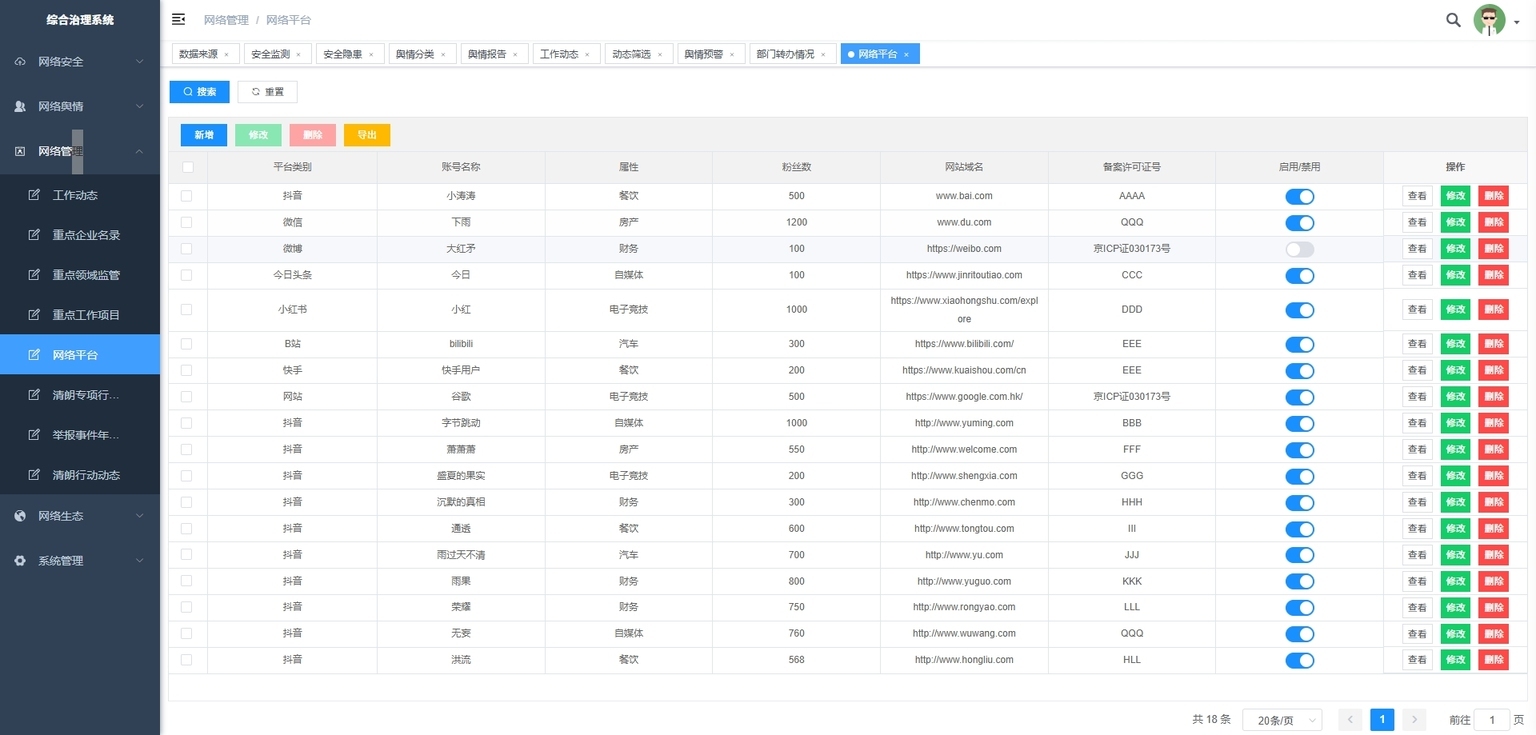The height and width of the screenshot is (735, 1536).
Task: Close the 舆情预警 tab using its x
Action: pyautogui.click(x=731, y=55)
